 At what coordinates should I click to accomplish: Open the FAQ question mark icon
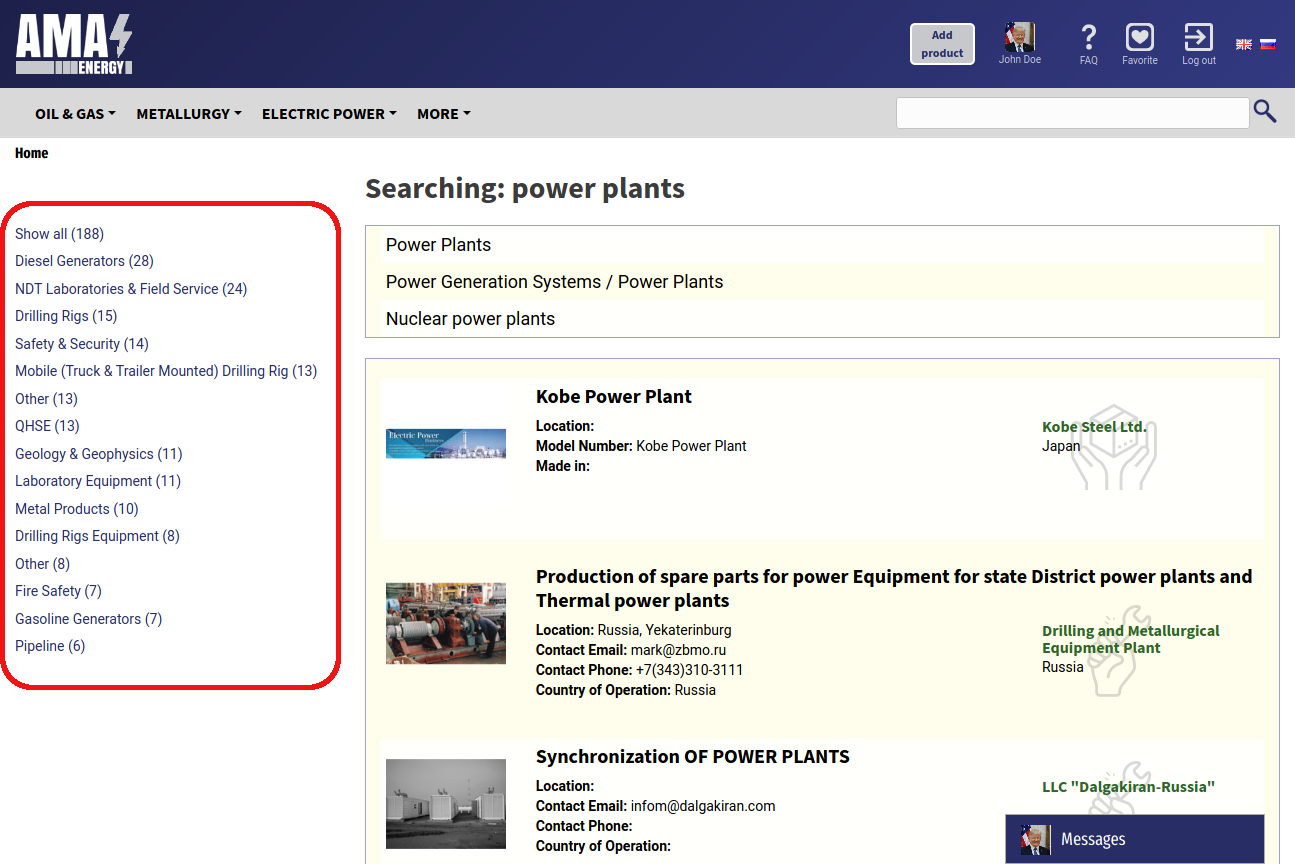coord(1089,38)
